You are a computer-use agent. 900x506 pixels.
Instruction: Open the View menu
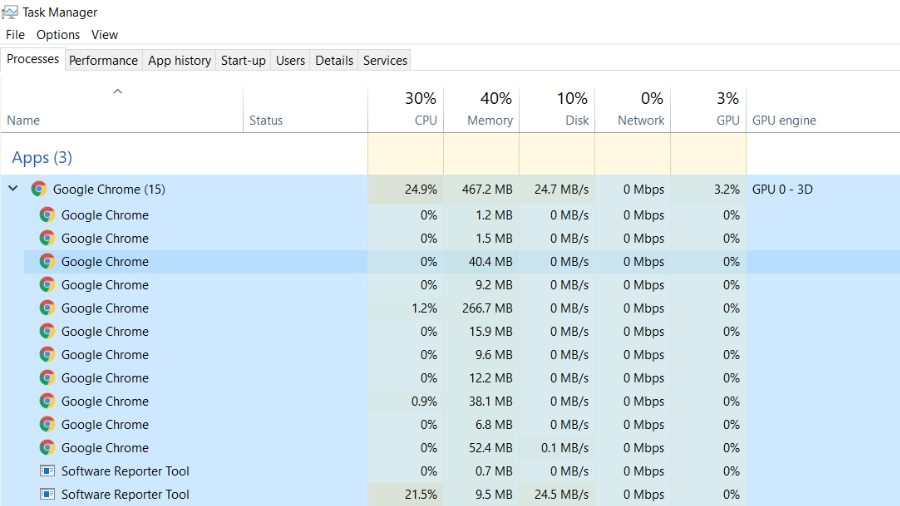[x=104, y=34]
